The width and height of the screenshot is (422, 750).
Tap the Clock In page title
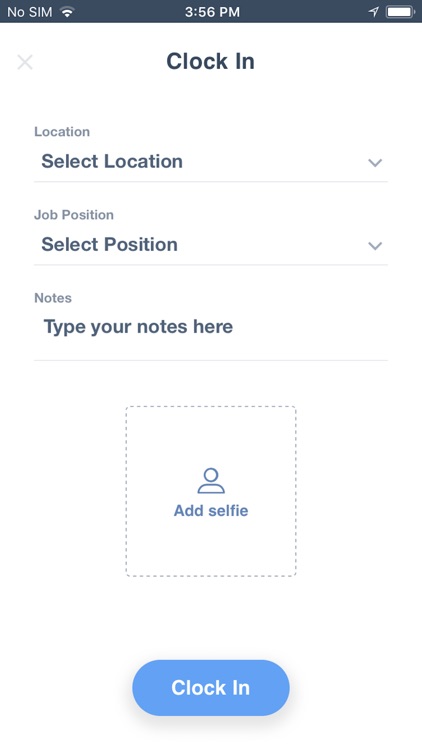(x=211, y=61)
